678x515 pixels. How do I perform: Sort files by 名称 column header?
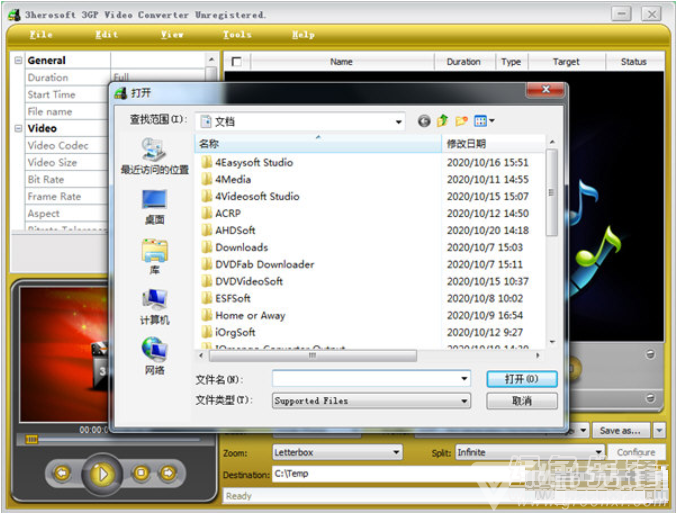click(318, 144)
